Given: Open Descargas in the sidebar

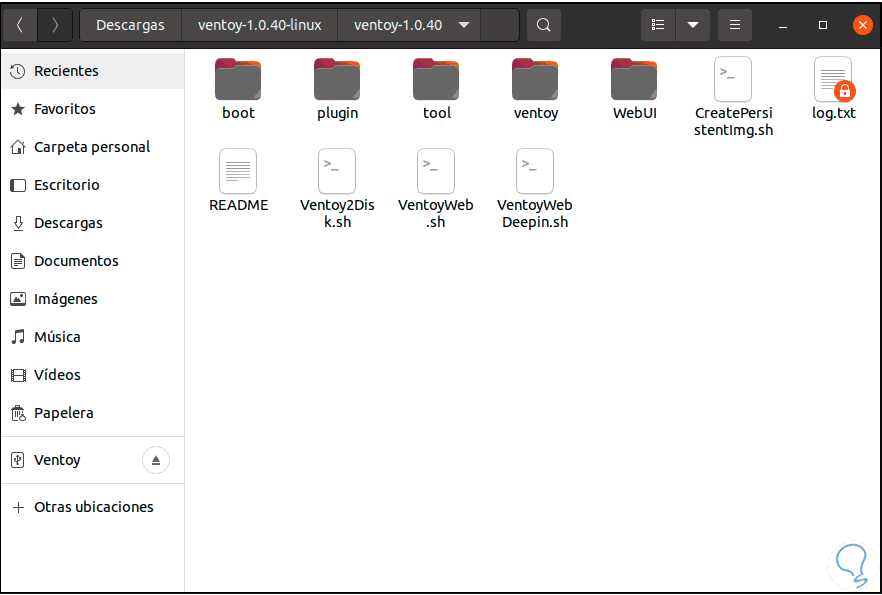Looking at the screenshot, I should [x=93, y=223].
